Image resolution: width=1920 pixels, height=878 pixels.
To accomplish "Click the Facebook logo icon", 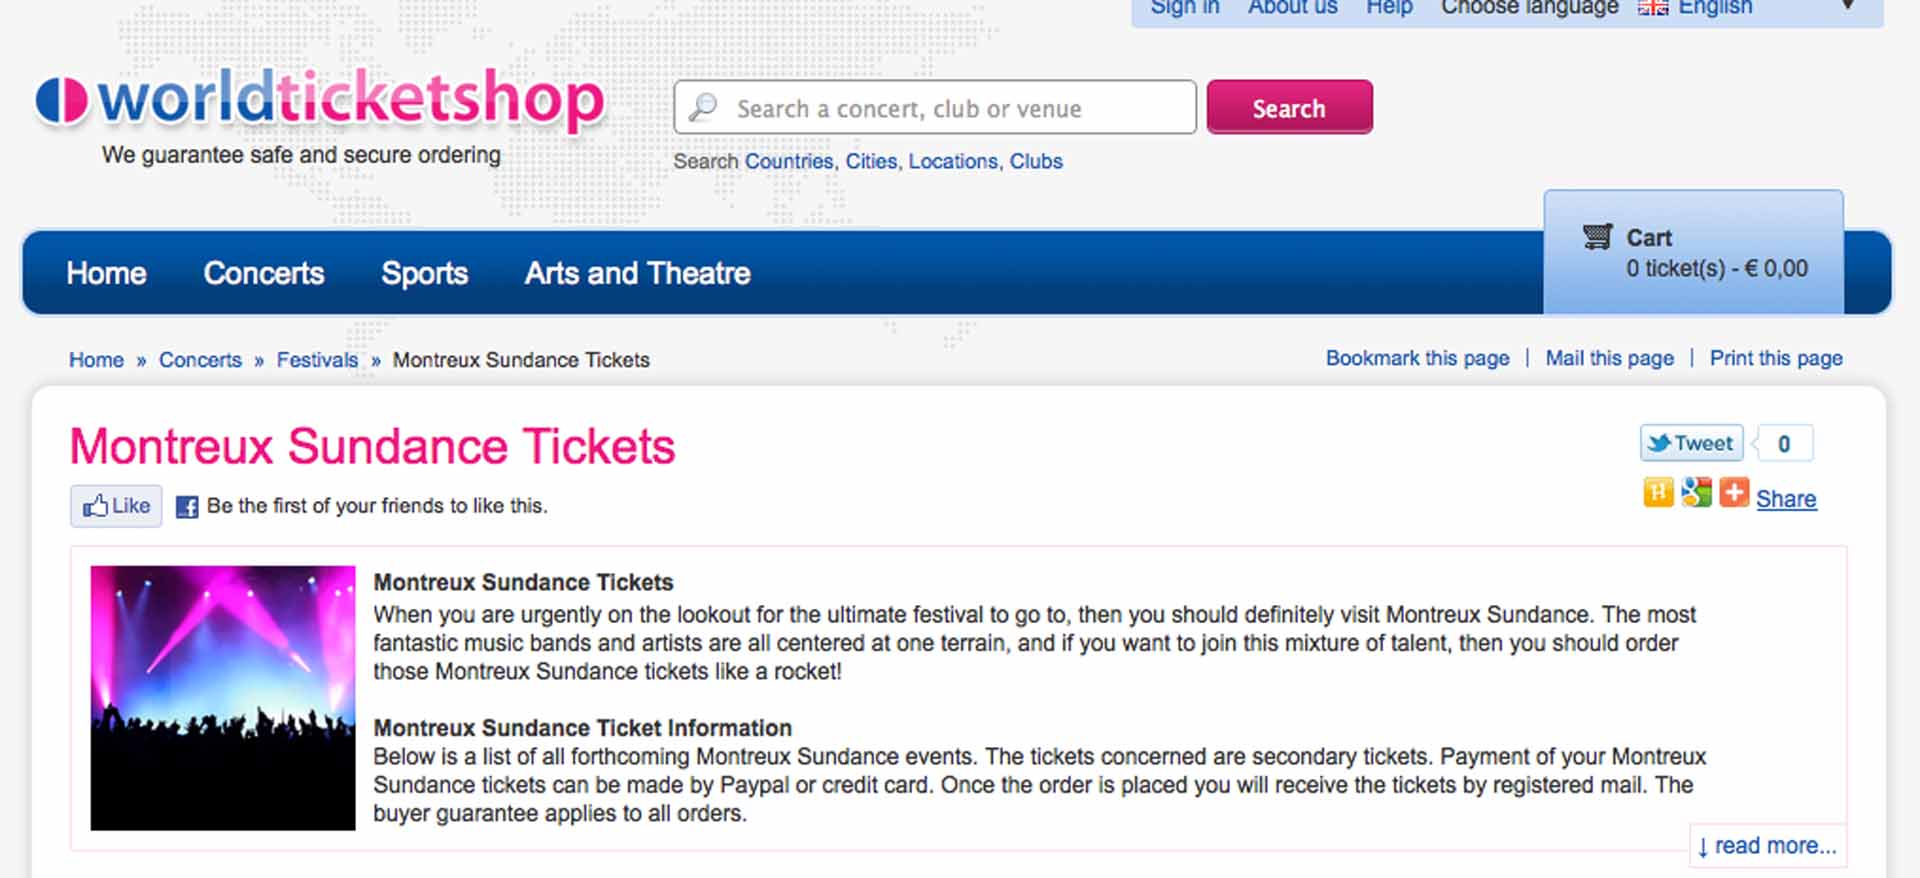I will click(187, 507).
